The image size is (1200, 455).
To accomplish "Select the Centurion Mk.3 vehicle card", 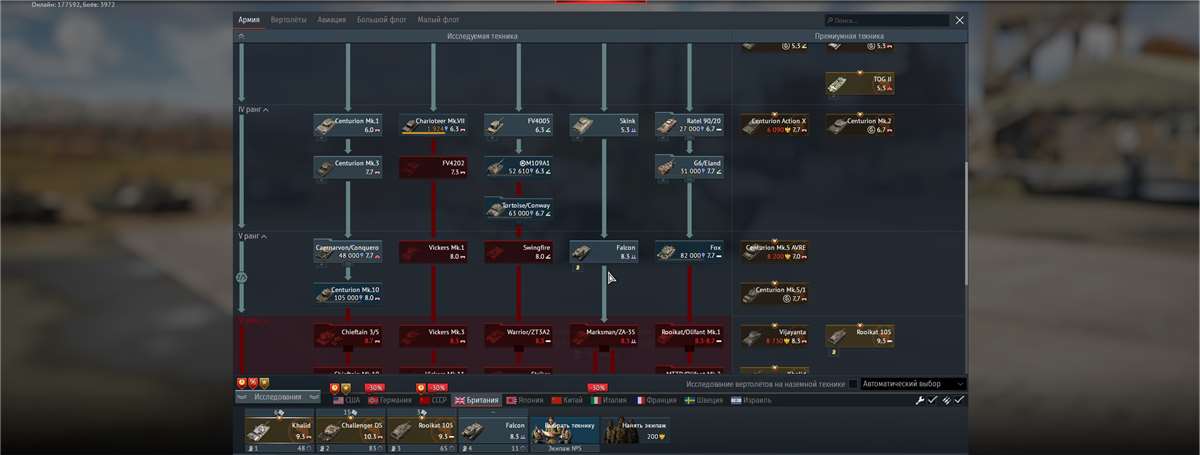I will (348, 167).
